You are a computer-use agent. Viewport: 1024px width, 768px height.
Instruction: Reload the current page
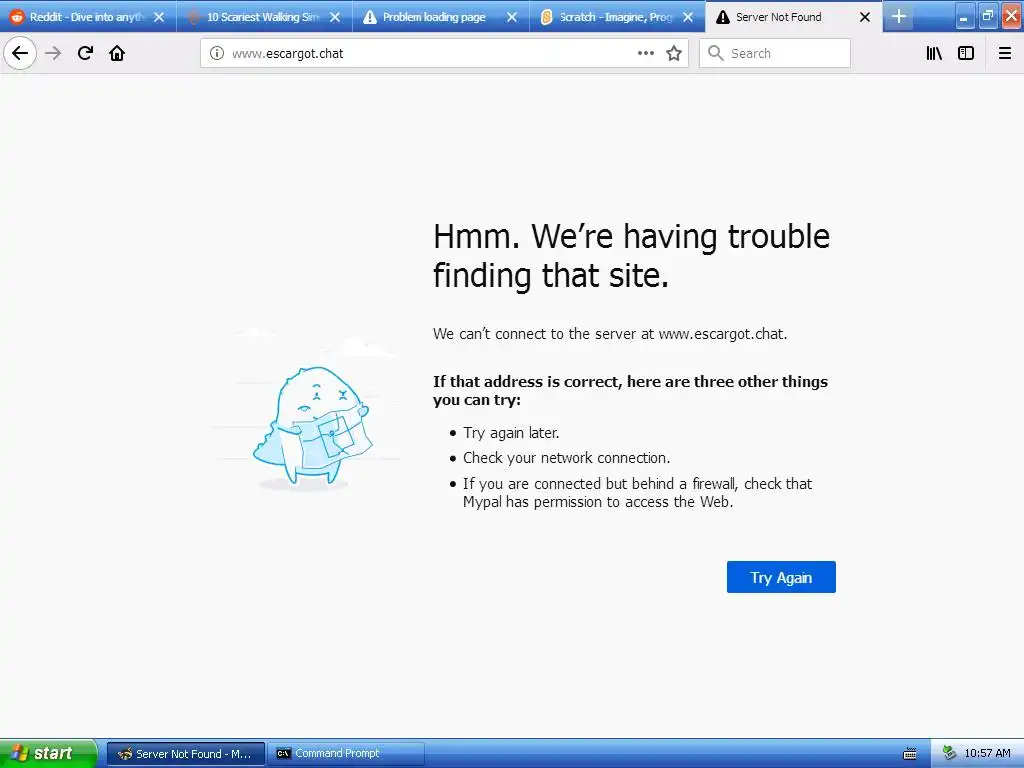pos(86,53)
